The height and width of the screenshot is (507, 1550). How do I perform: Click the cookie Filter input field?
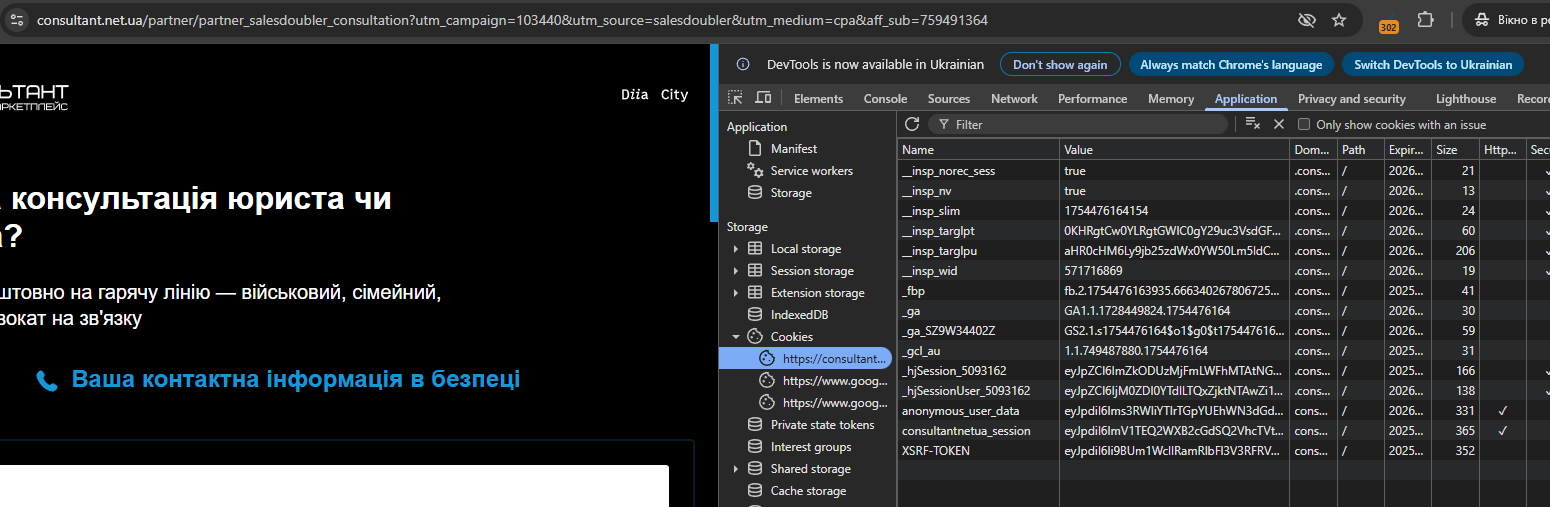(x=1078, y=124)
